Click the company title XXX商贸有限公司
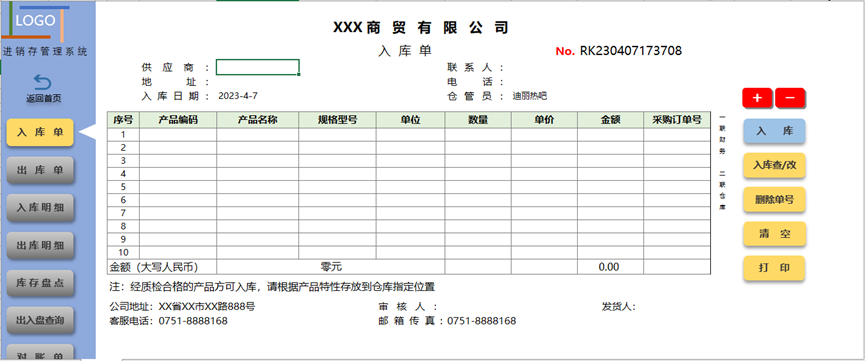Viewport: 865px width, 361px height. pos(421,28)
